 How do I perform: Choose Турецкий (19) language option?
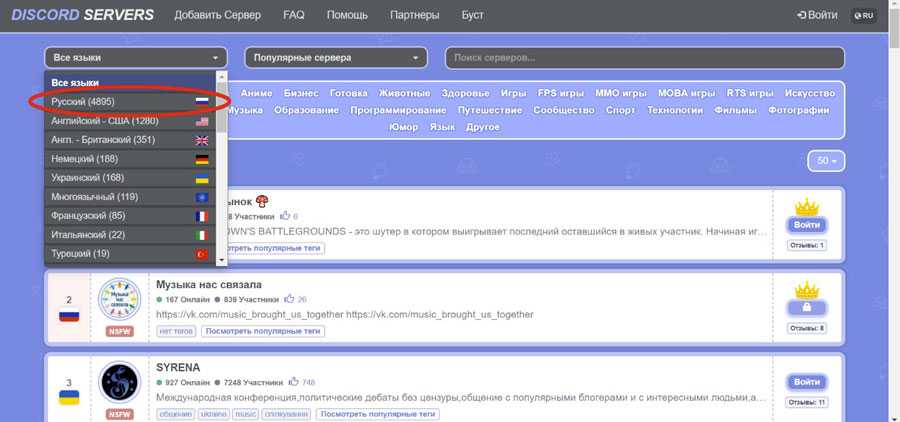(130, 253)
